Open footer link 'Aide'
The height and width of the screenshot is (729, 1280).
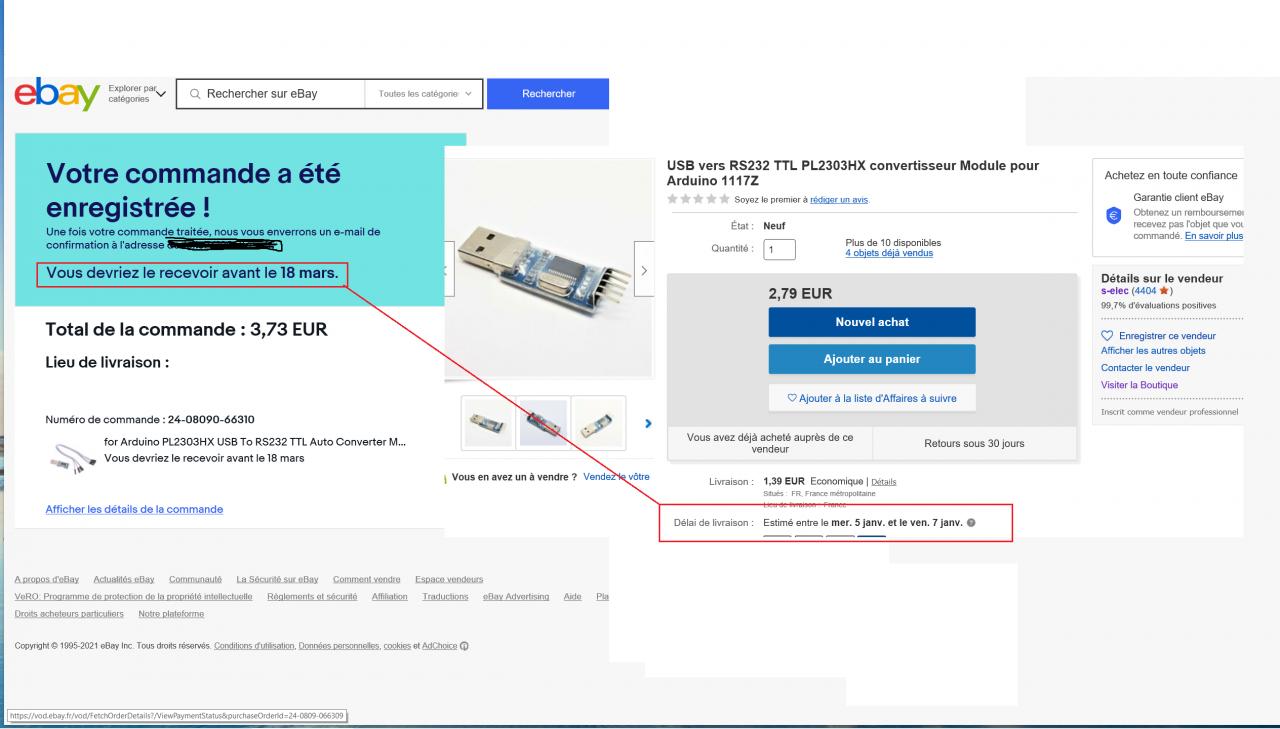point(572,597)
